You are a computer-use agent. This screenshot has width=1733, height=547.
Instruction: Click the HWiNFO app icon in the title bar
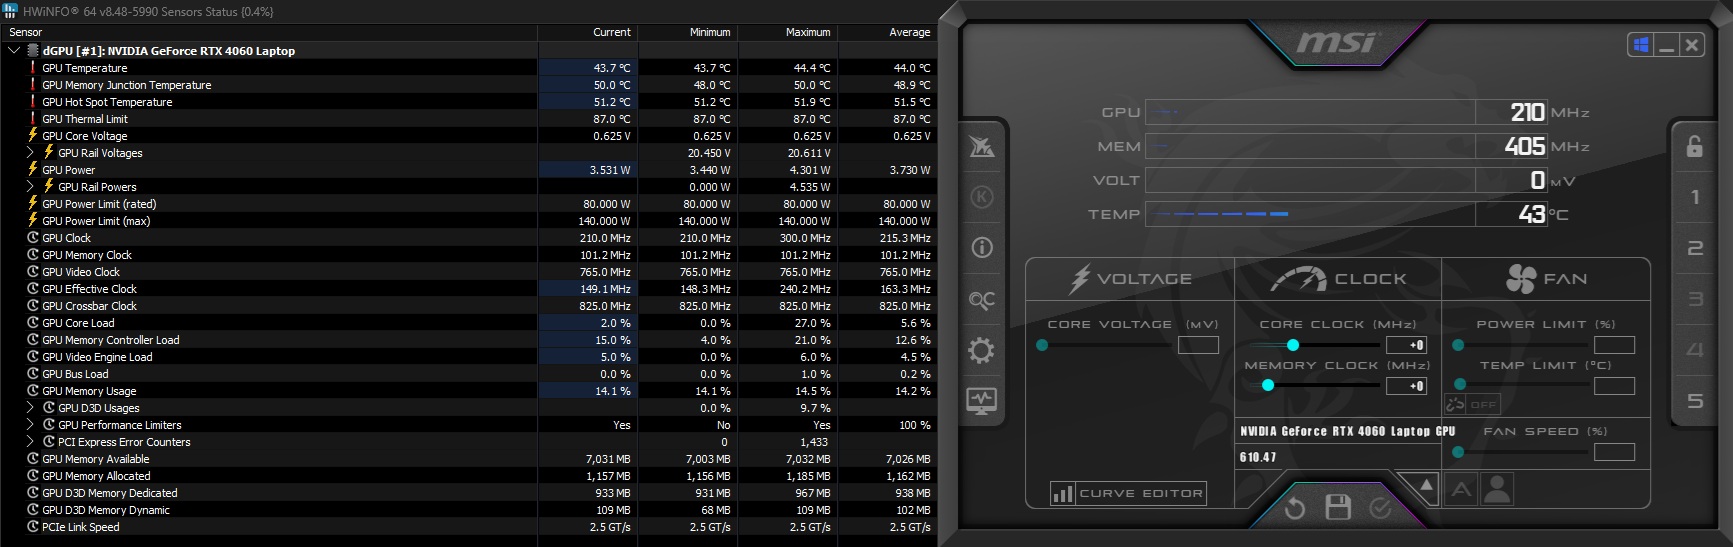[x=10, y=11]
